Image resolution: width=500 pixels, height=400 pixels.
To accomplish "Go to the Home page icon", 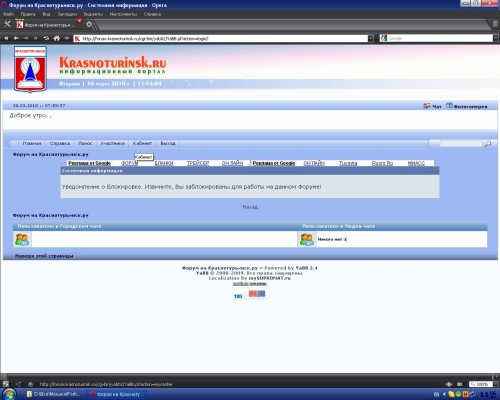I will (57, 38).
